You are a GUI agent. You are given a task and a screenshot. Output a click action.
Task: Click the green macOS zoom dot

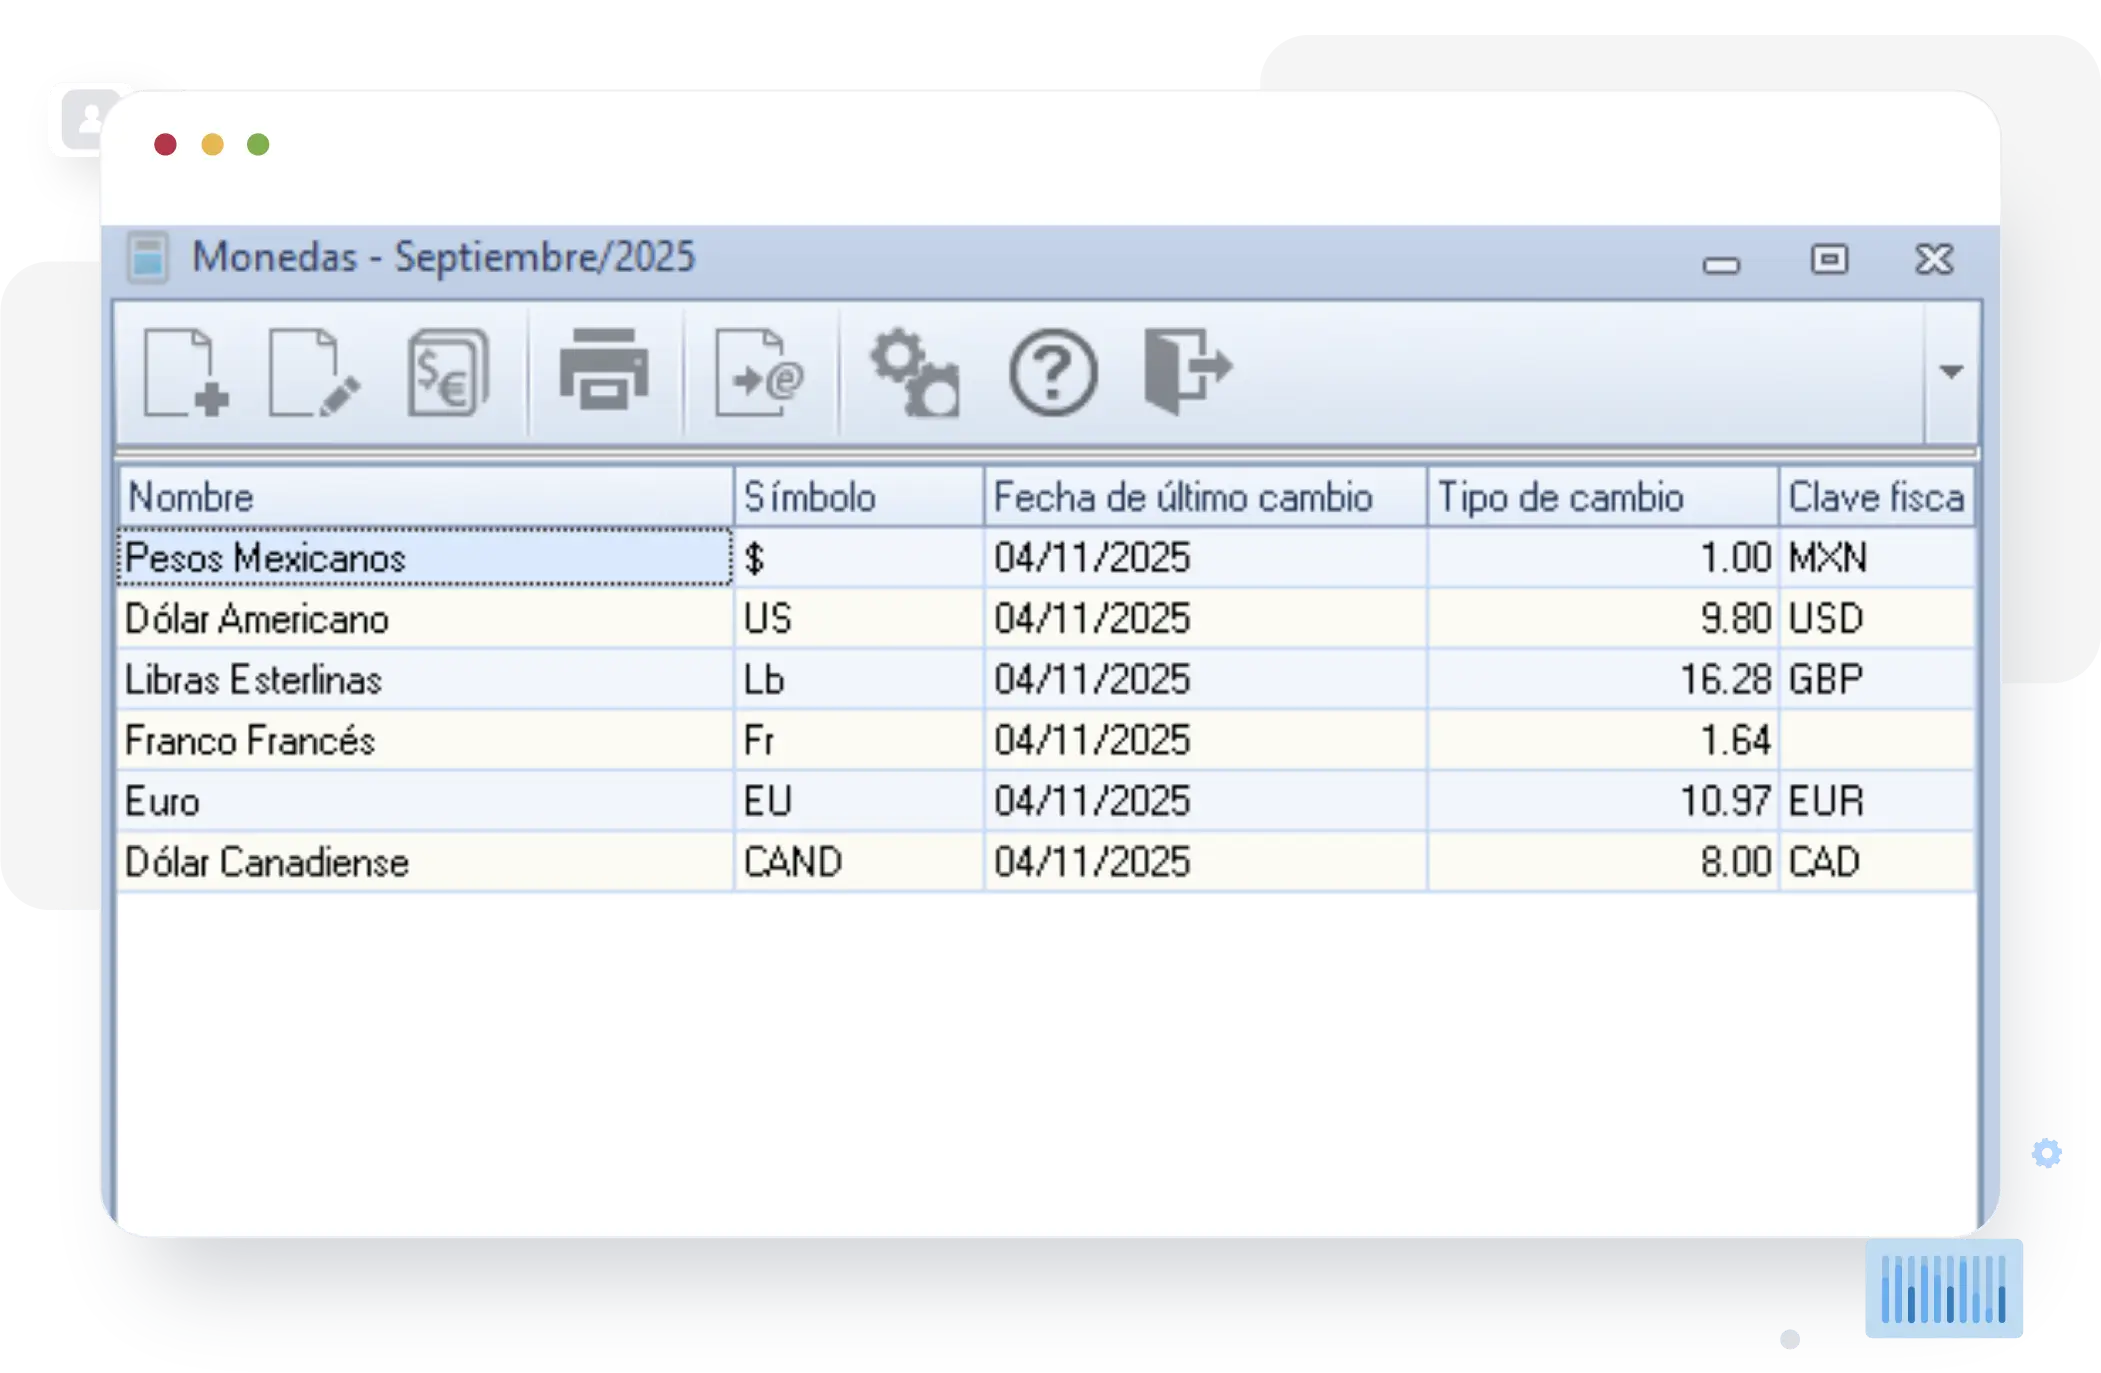(258, 144)
